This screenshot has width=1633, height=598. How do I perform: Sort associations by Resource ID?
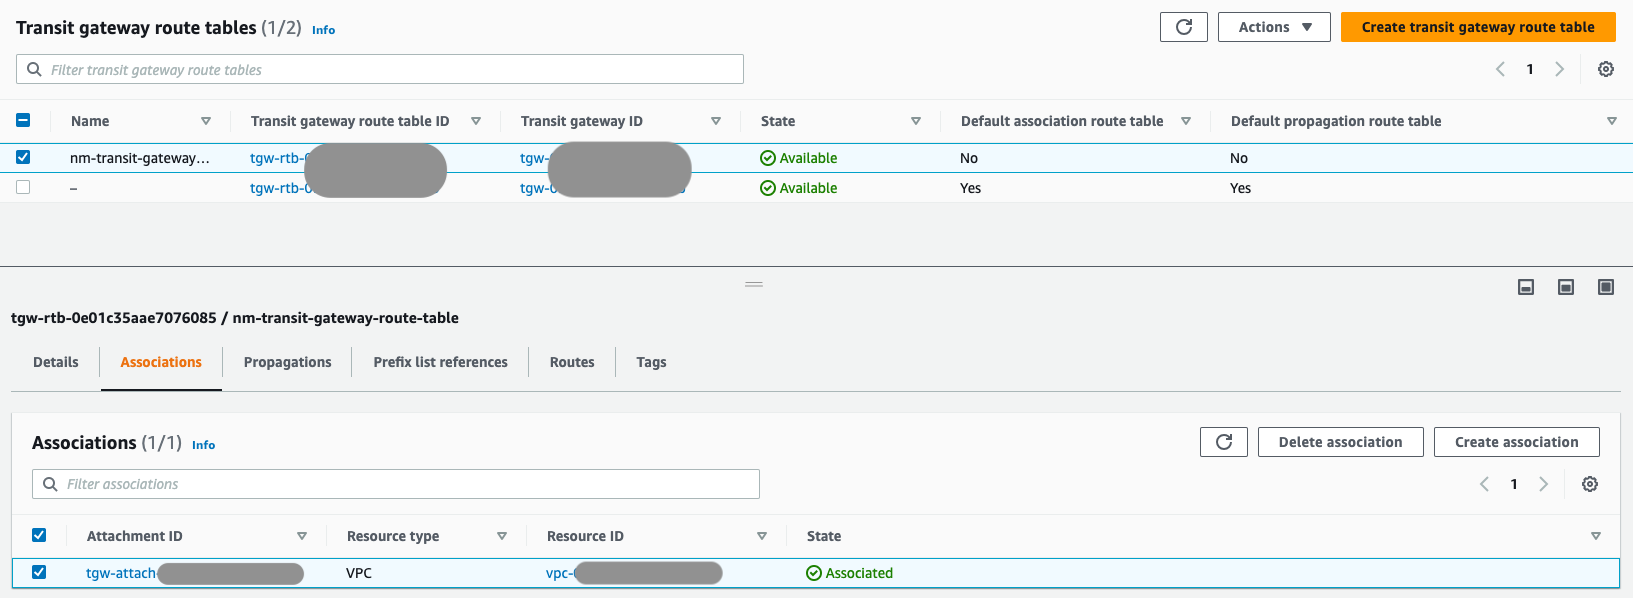(762, 536)
